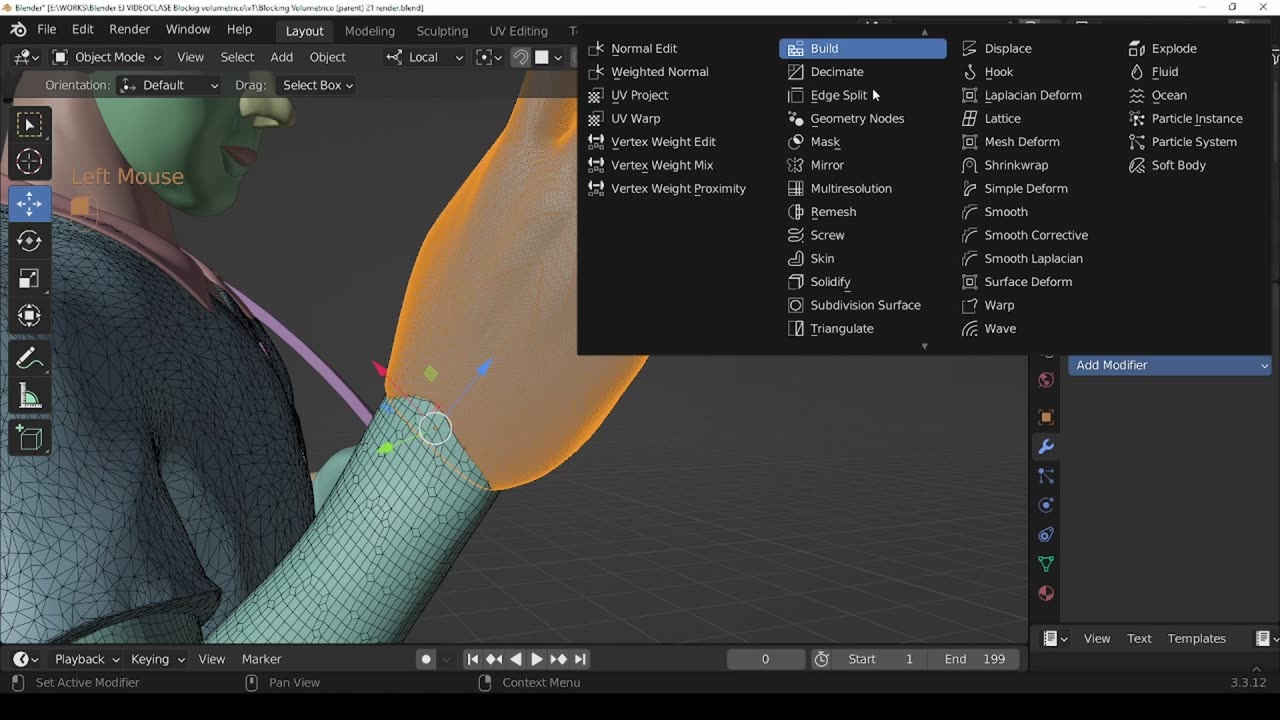Open the Marker menu in timeline
Image resolution: width=1280 pixels, height=720 pixels.
(x=261, y=659)
